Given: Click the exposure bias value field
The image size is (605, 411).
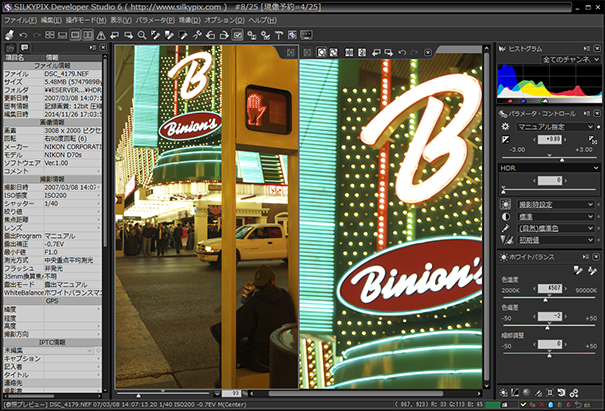Looking at the screenshot, I should (549, 139).
